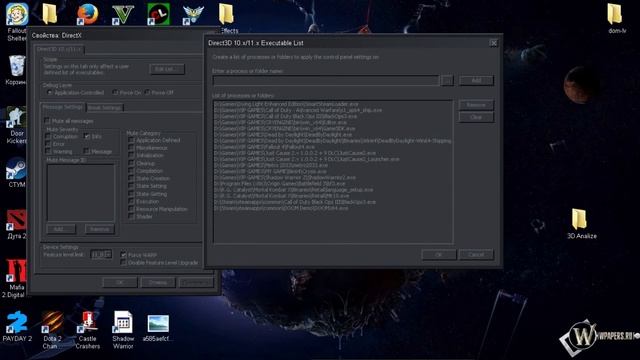Switch to the Direct3D 10.x/11.x tab

[59, 49]
